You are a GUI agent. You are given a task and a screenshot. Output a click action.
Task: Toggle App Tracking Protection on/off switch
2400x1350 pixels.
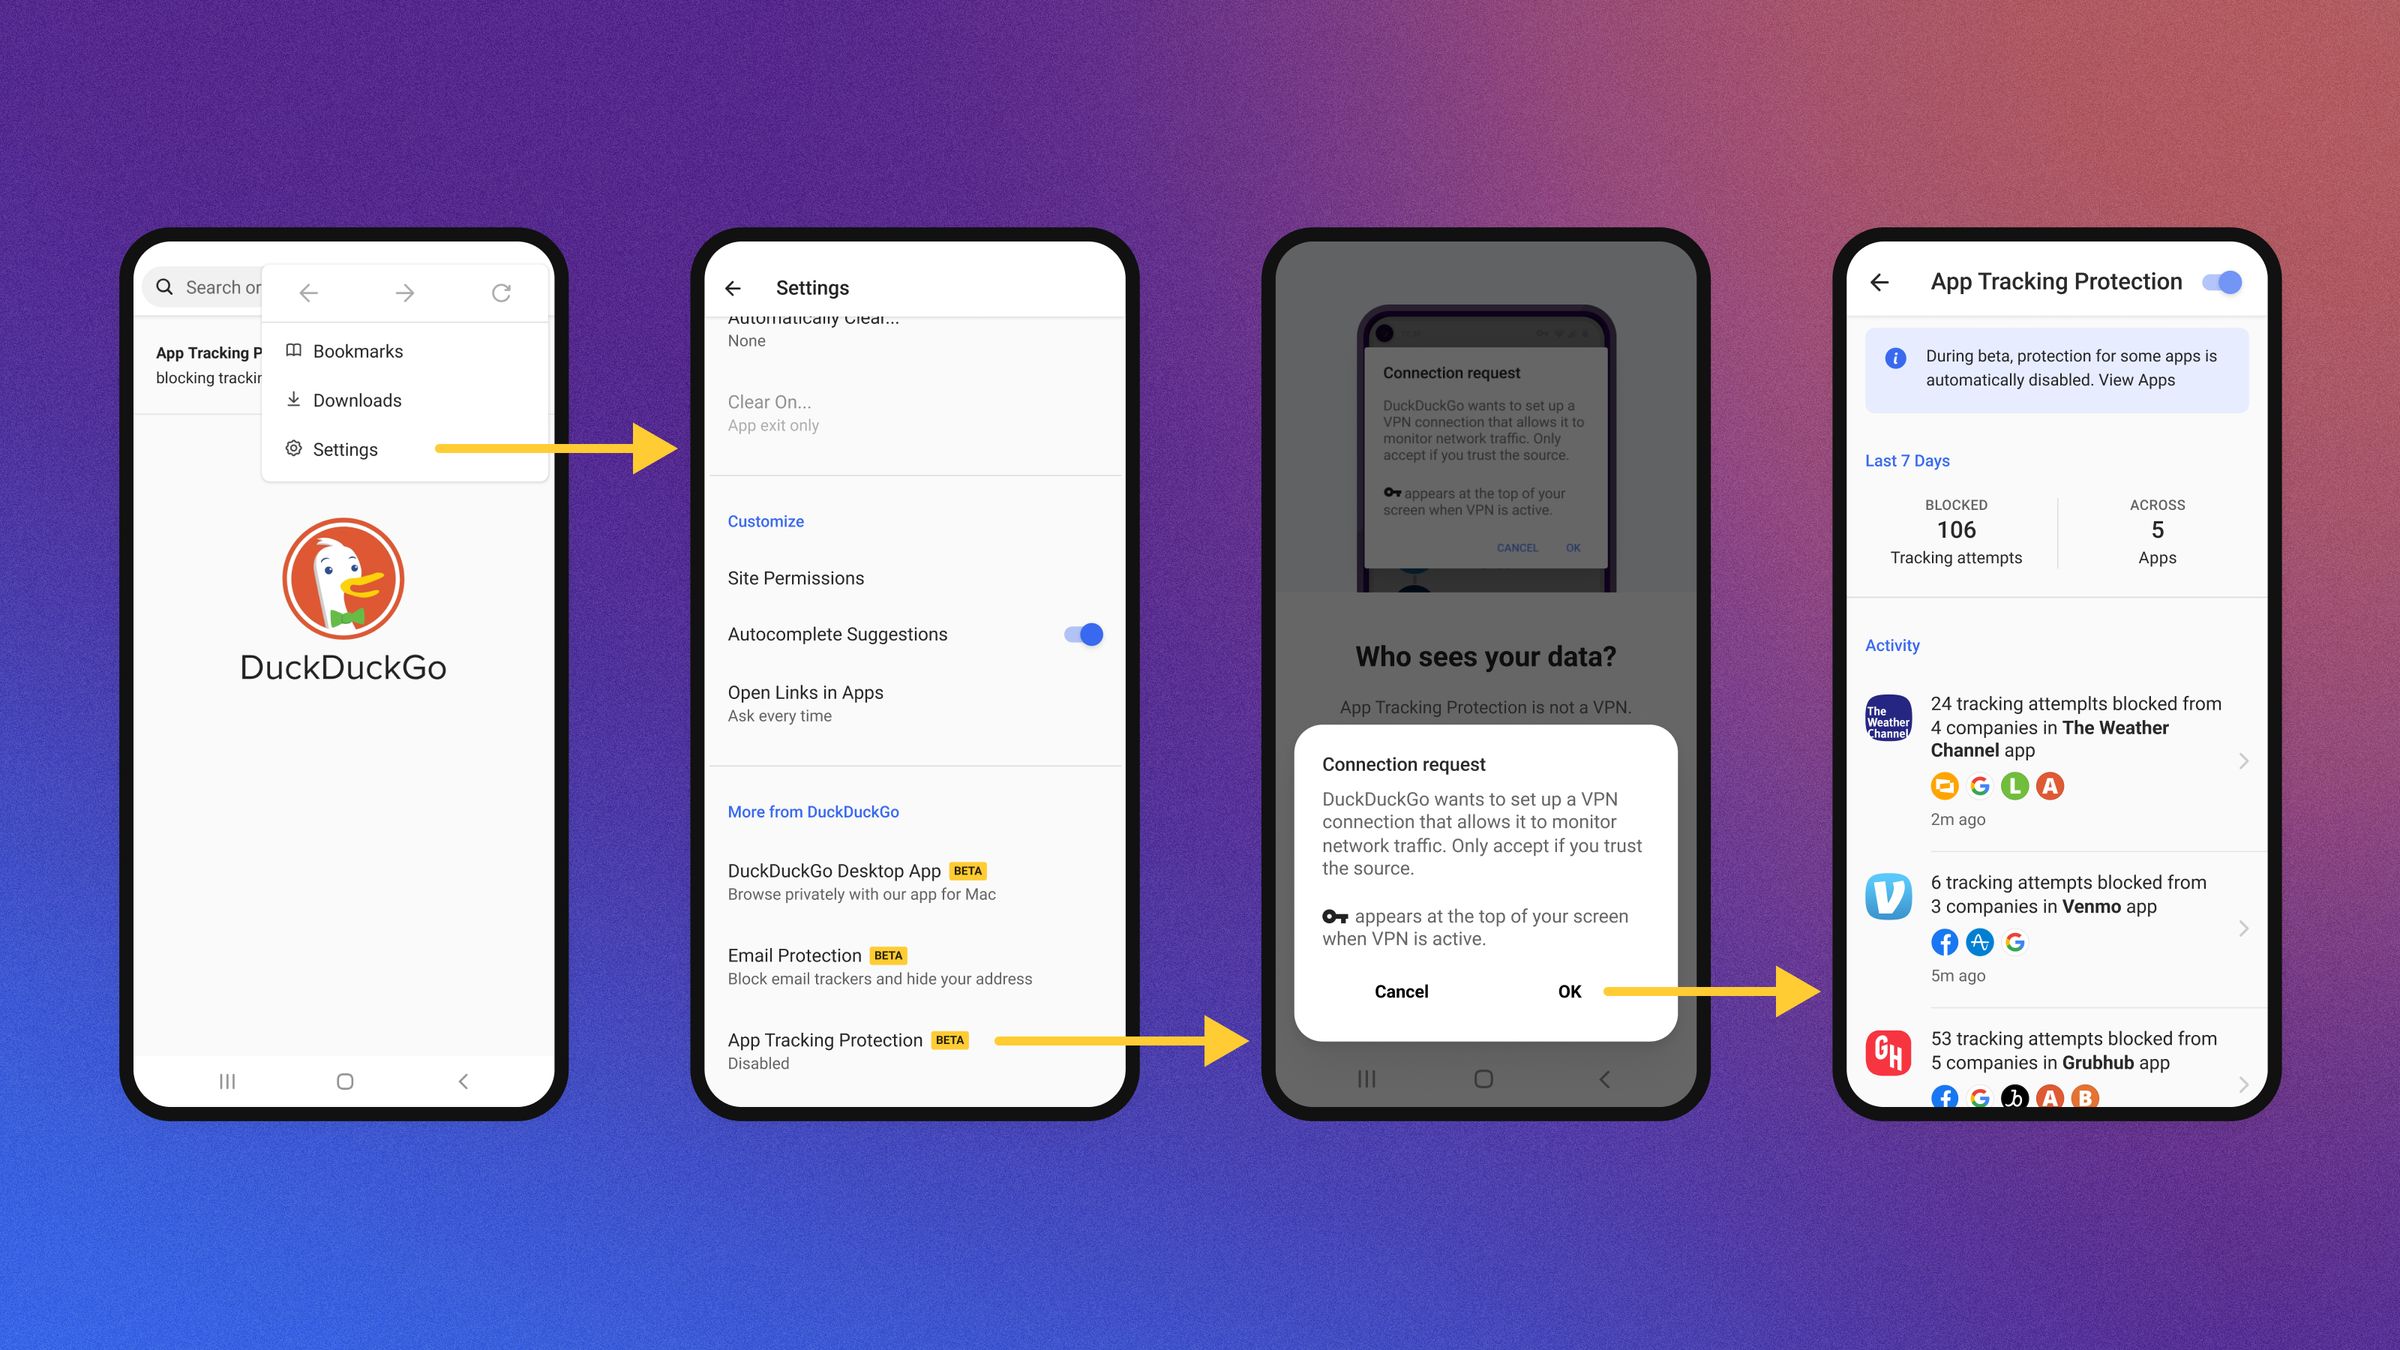pos(2225,284)
